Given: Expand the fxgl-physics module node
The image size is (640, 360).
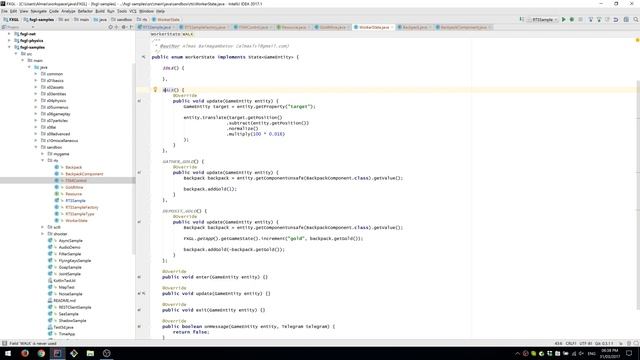Looking at the screenshot, I should click(x=9, y=41).
